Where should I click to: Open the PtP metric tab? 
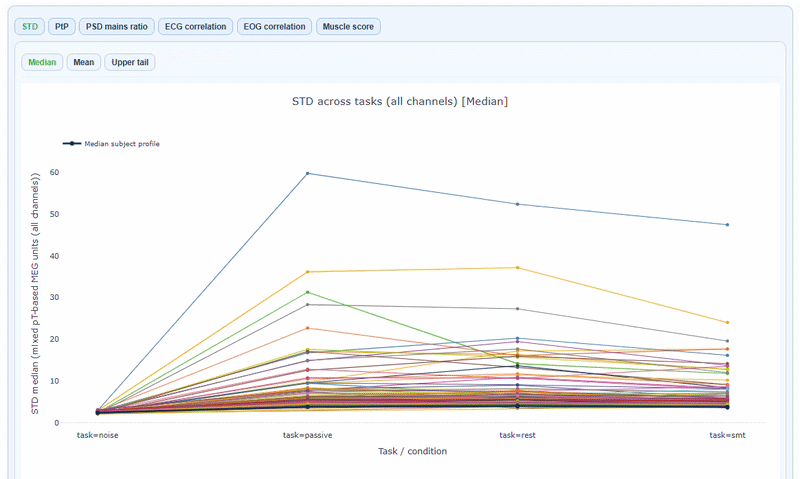(x=61, y=27)
